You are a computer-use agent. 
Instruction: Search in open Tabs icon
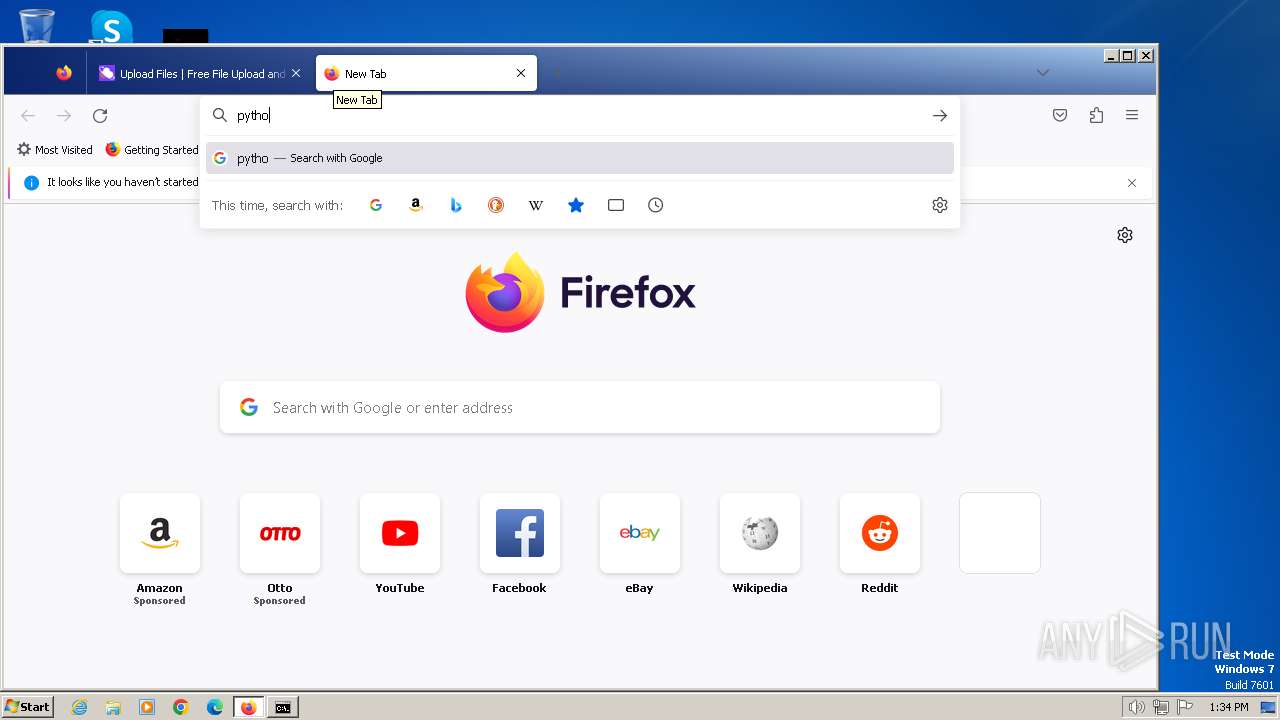click(616, 205)
